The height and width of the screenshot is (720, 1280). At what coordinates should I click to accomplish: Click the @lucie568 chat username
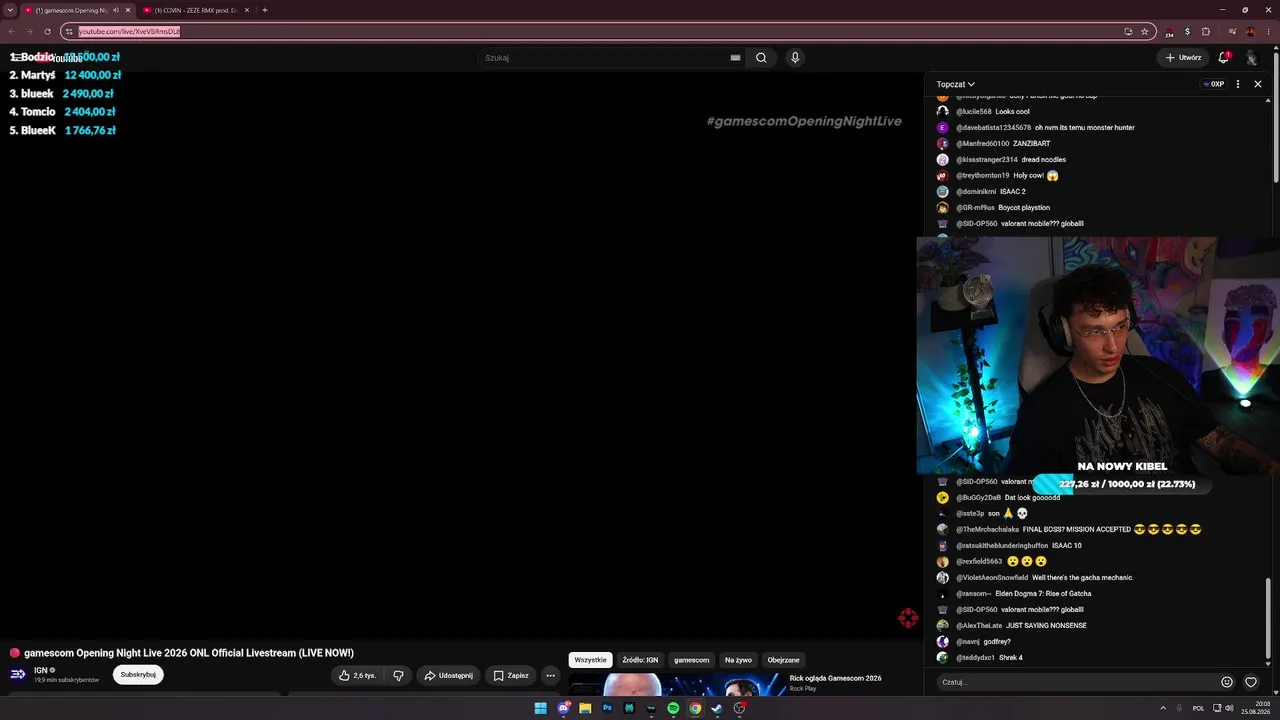tap(974, 112)
